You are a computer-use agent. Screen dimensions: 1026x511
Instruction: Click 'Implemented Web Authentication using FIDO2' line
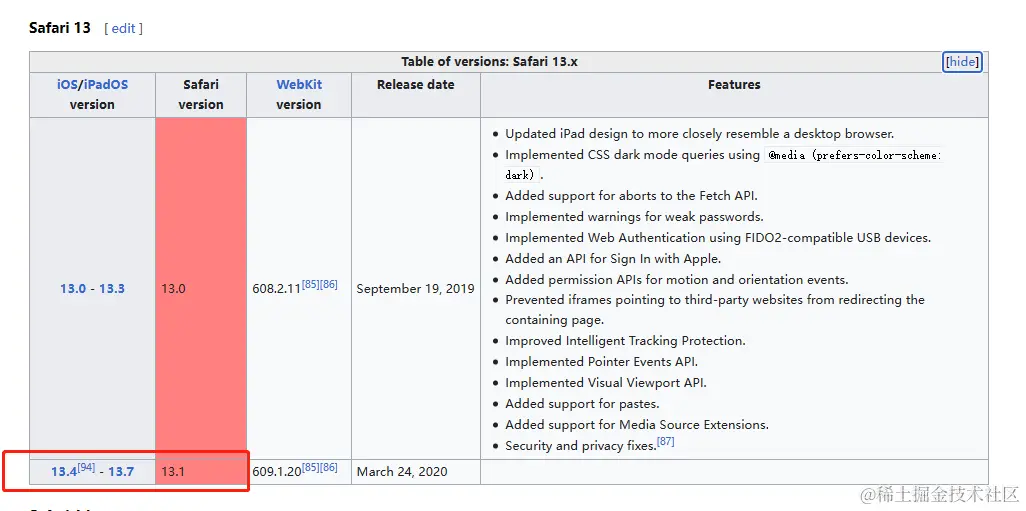pyautogui.click(x=718, y=238)
